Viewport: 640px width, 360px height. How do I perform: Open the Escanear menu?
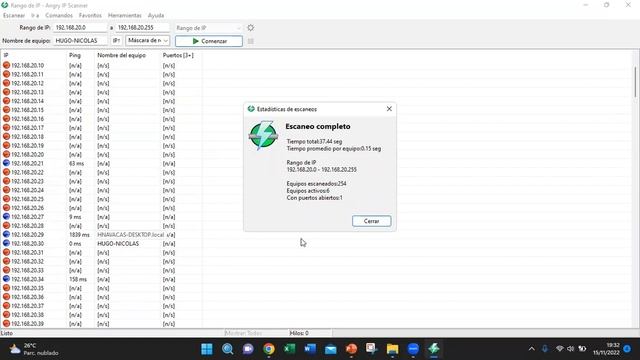[14, 15]
